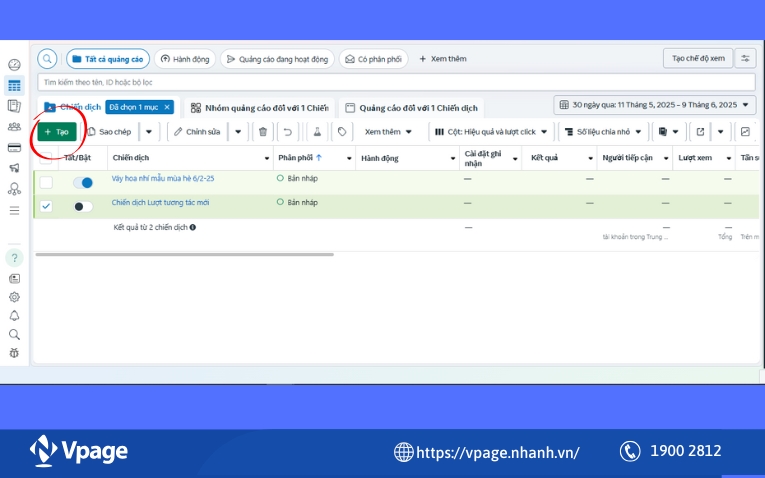The height and width of the screenshot is (478, 765).
Task: Expand the Sao chép dropdown arrow
Action: pos(149,132)
